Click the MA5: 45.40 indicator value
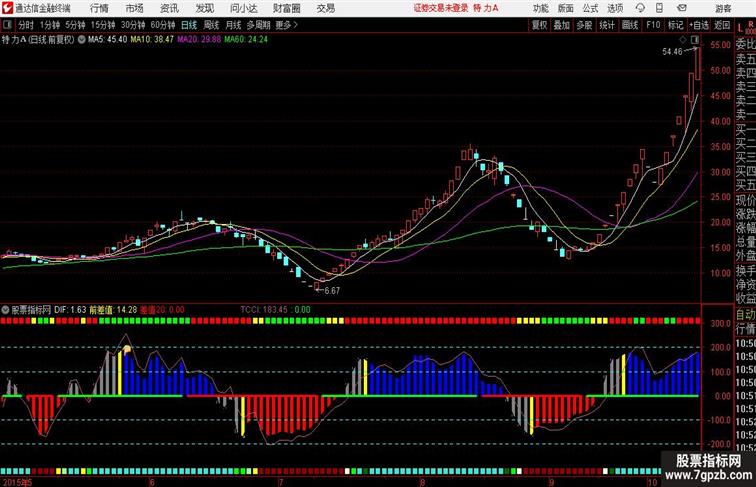The width and height of the screenshot is (756, 487). tap(108, 40)
